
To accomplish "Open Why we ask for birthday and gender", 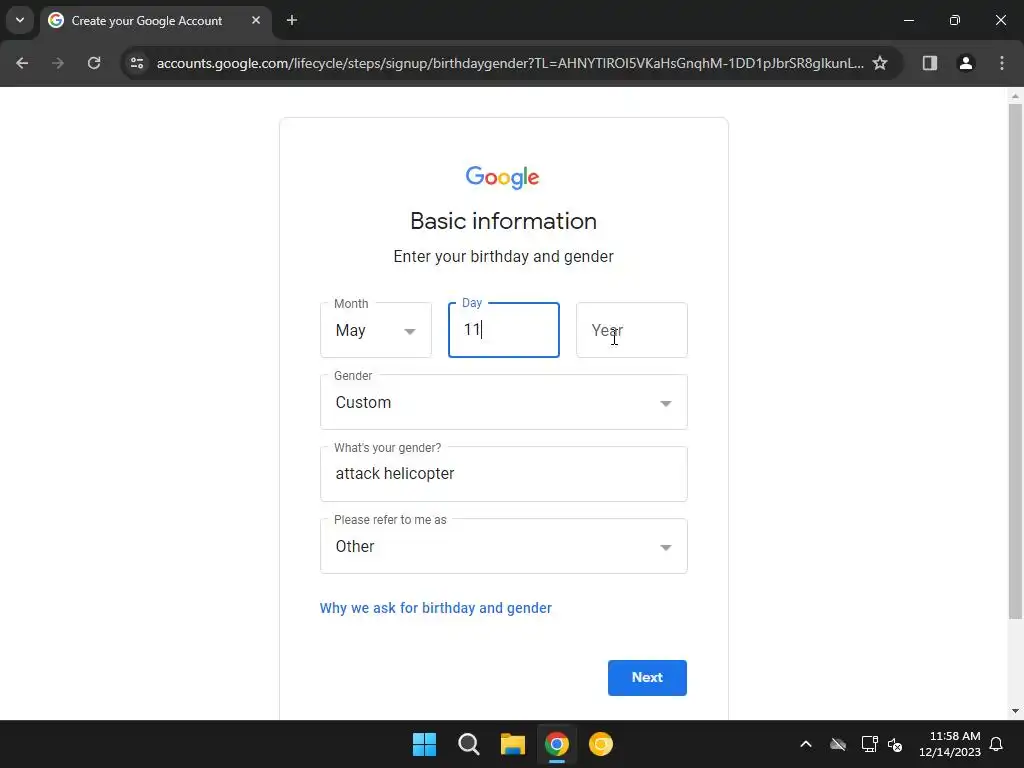I will [436, 608].
